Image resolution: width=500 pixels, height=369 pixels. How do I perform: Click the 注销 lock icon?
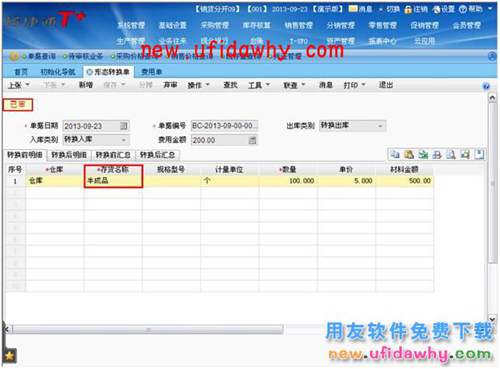click(x=408, y=9)
